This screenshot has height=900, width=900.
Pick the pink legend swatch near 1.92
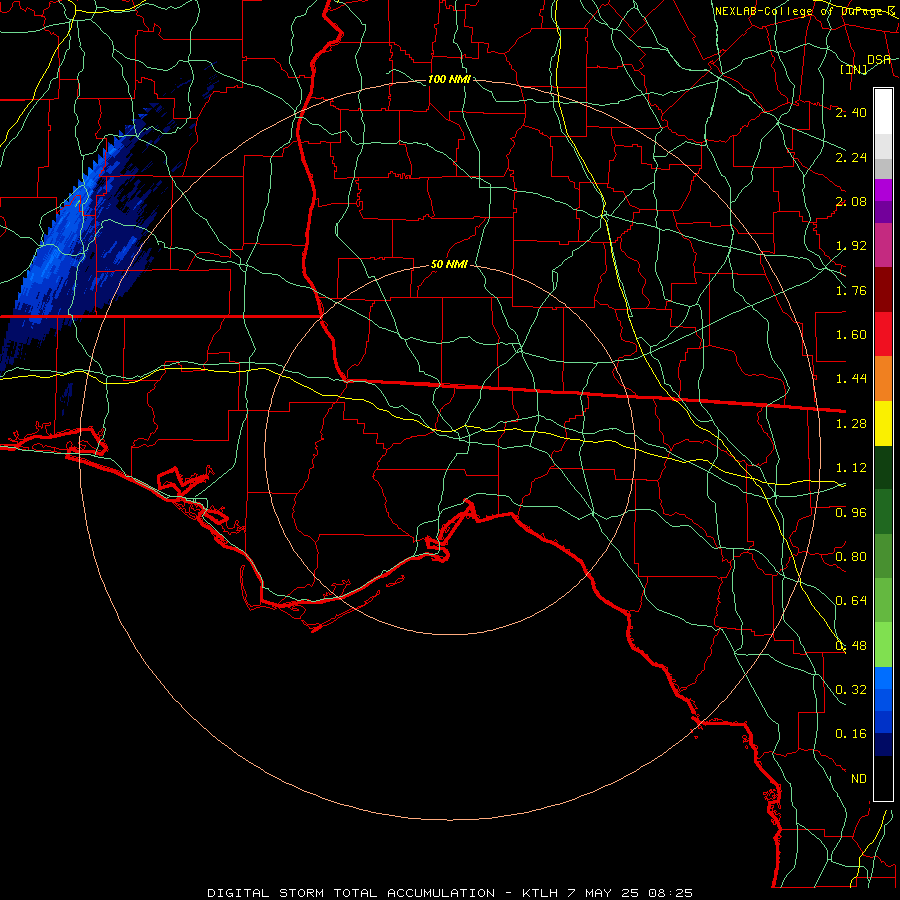pos(883,245)
